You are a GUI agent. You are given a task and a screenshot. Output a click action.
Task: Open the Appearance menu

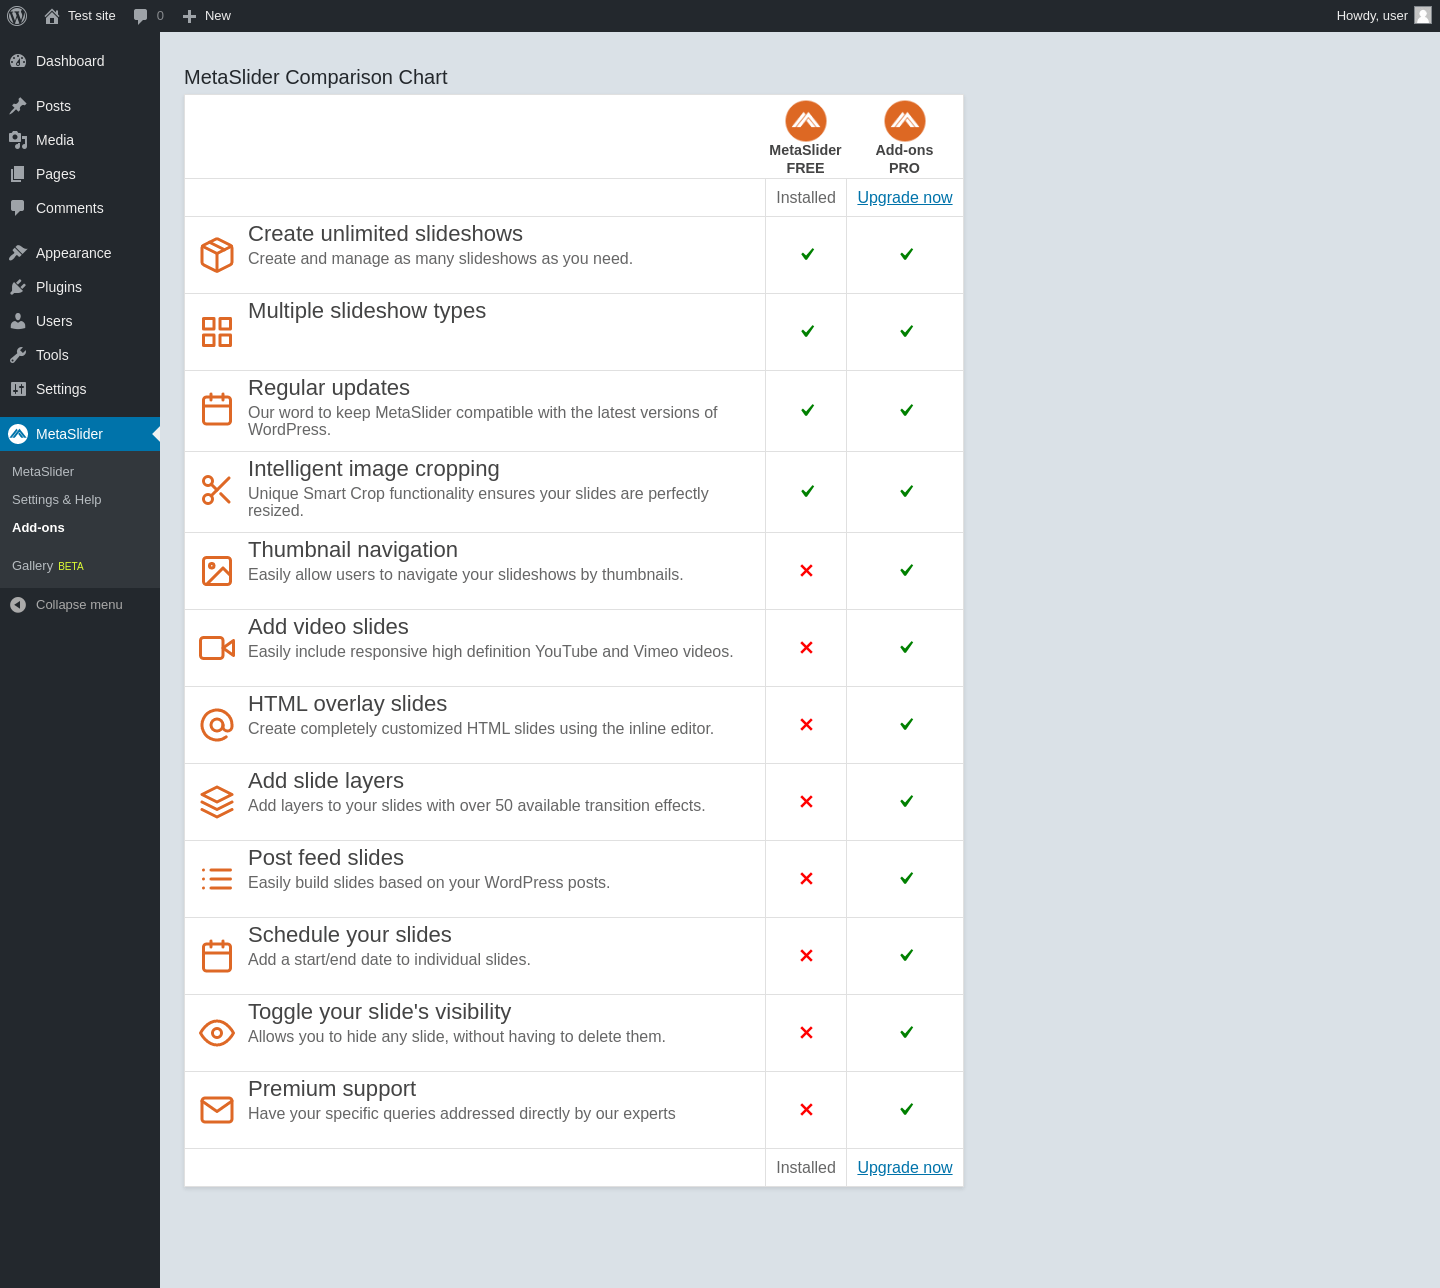pos(80,253)
